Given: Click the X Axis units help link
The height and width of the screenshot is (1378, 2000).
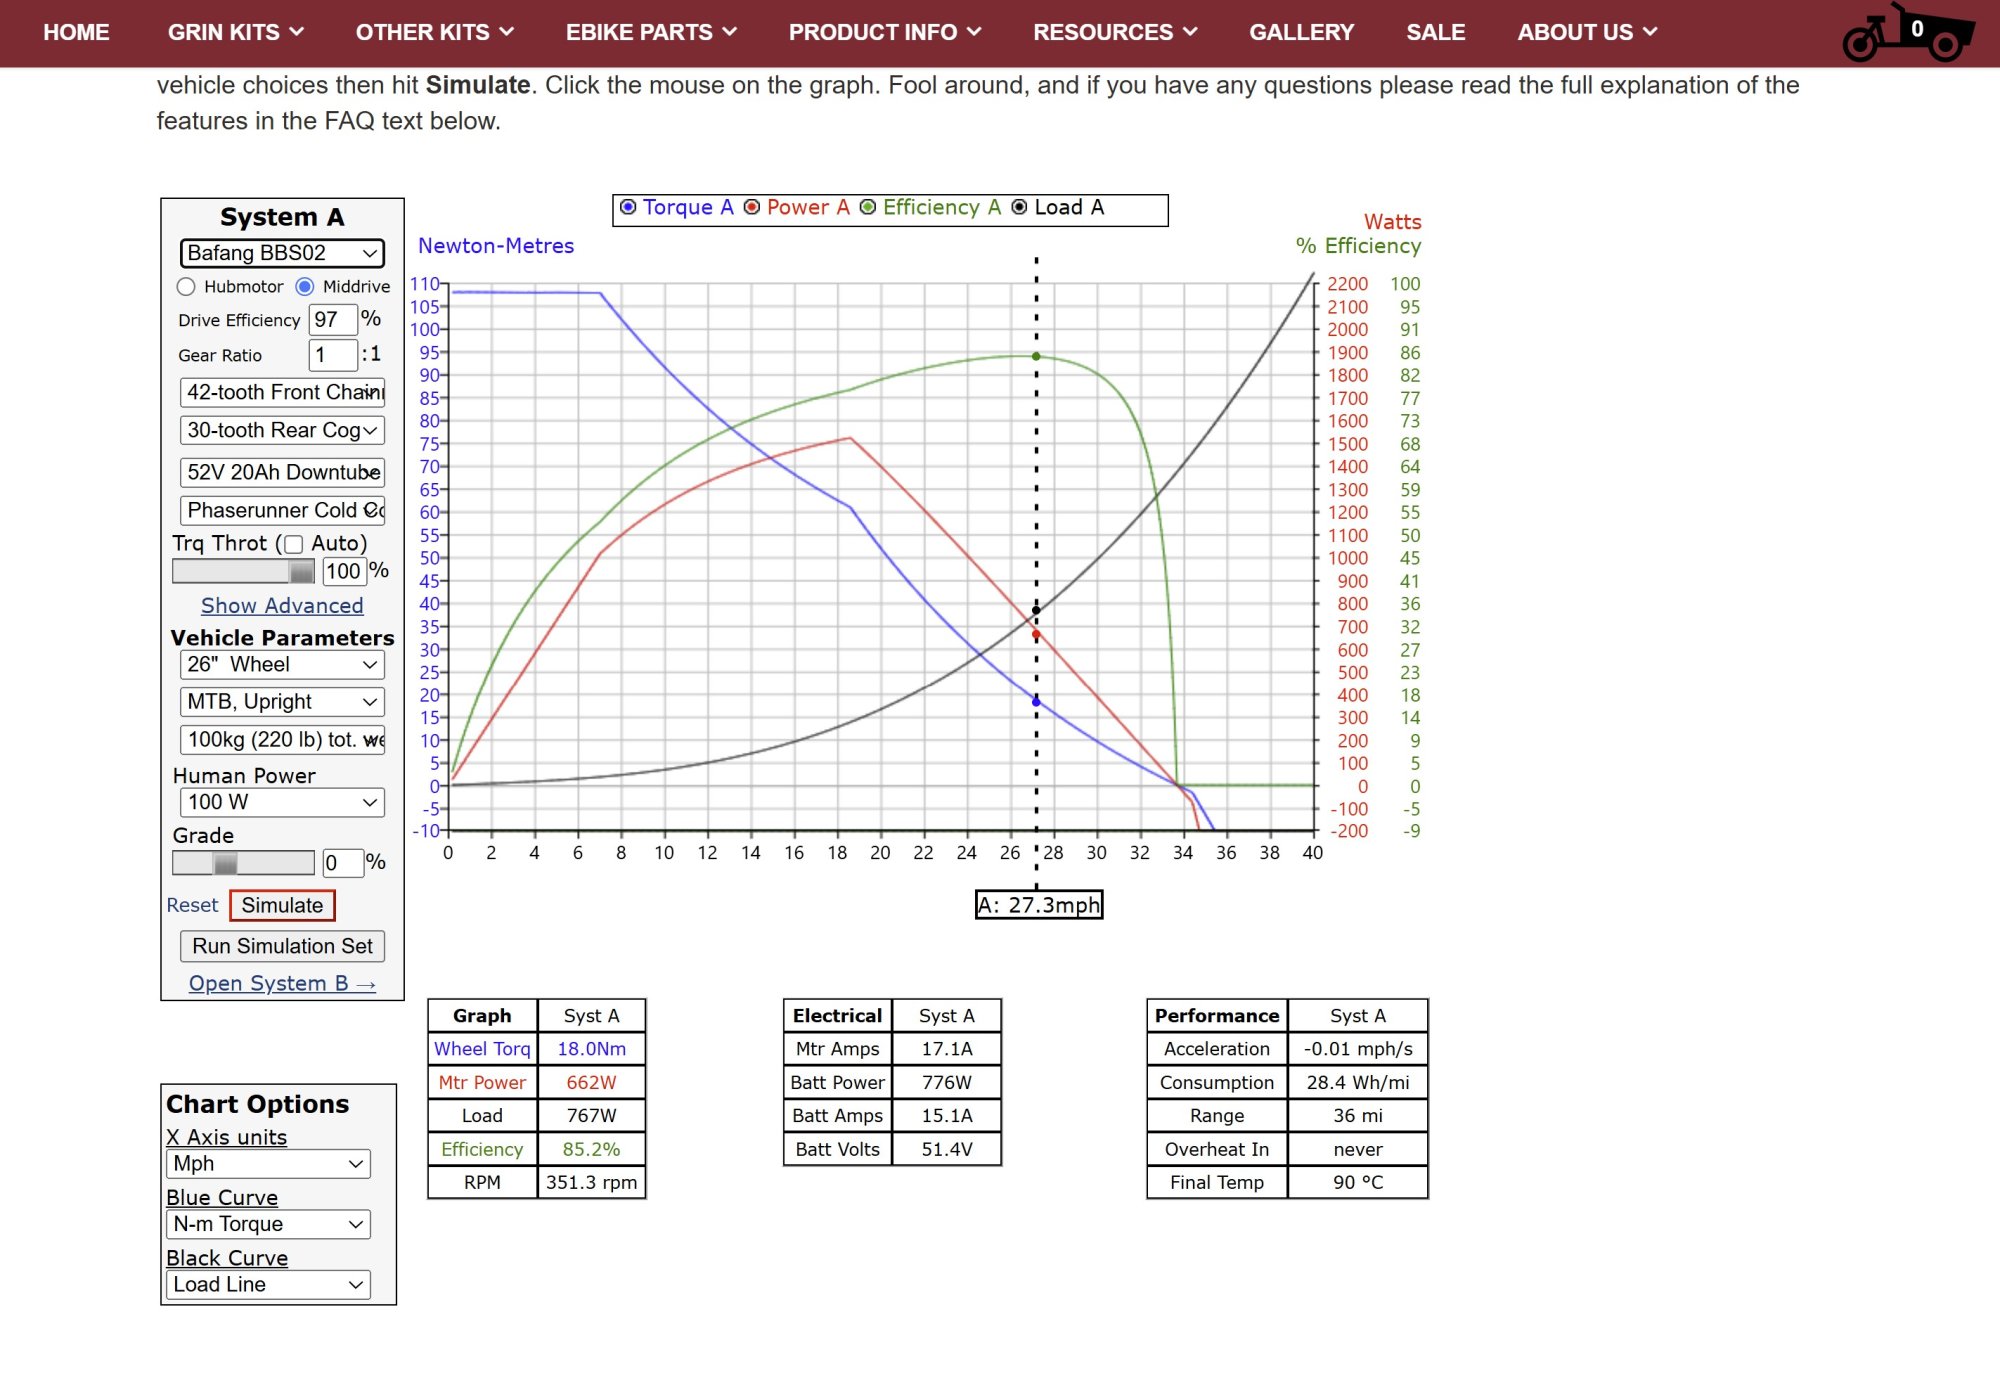Looking at the screenshot, I should coord(227,1137).
